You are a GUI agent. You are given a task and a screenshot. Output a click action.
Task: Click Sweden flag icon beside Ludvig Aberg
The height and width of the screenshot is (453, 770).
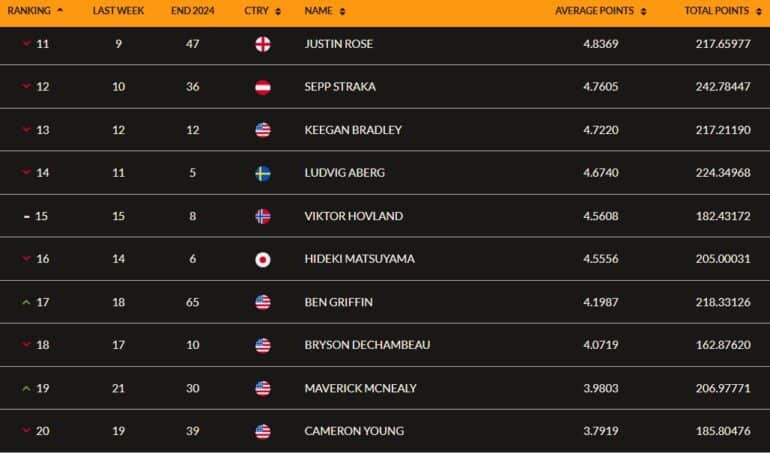[263, 173]
